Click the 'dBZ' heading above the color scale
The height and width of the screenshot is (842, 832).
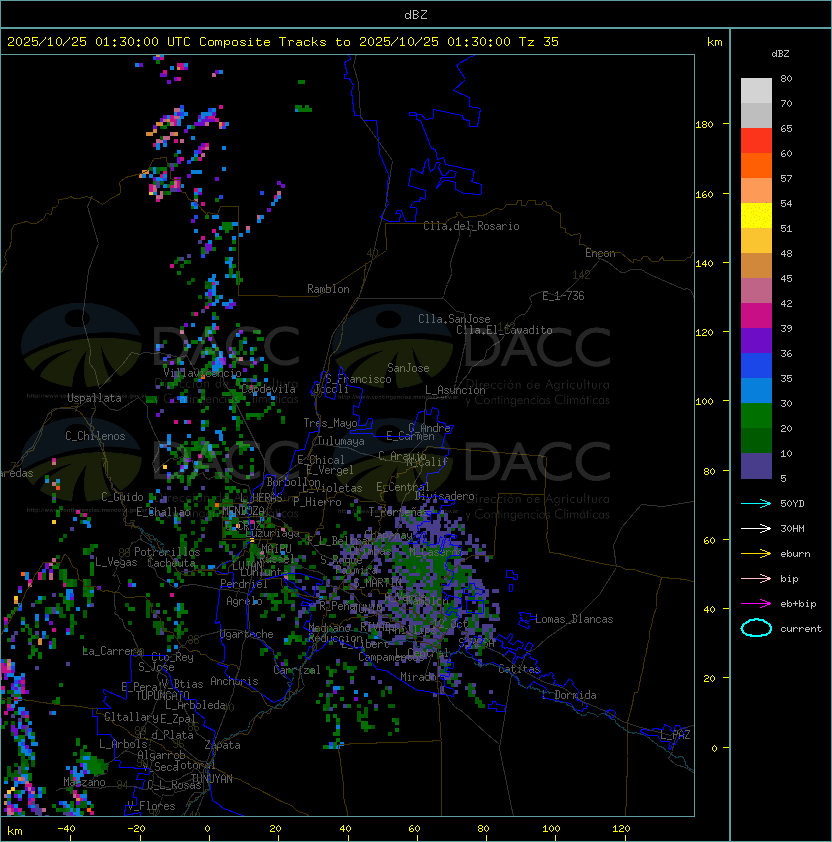point(780,54)
